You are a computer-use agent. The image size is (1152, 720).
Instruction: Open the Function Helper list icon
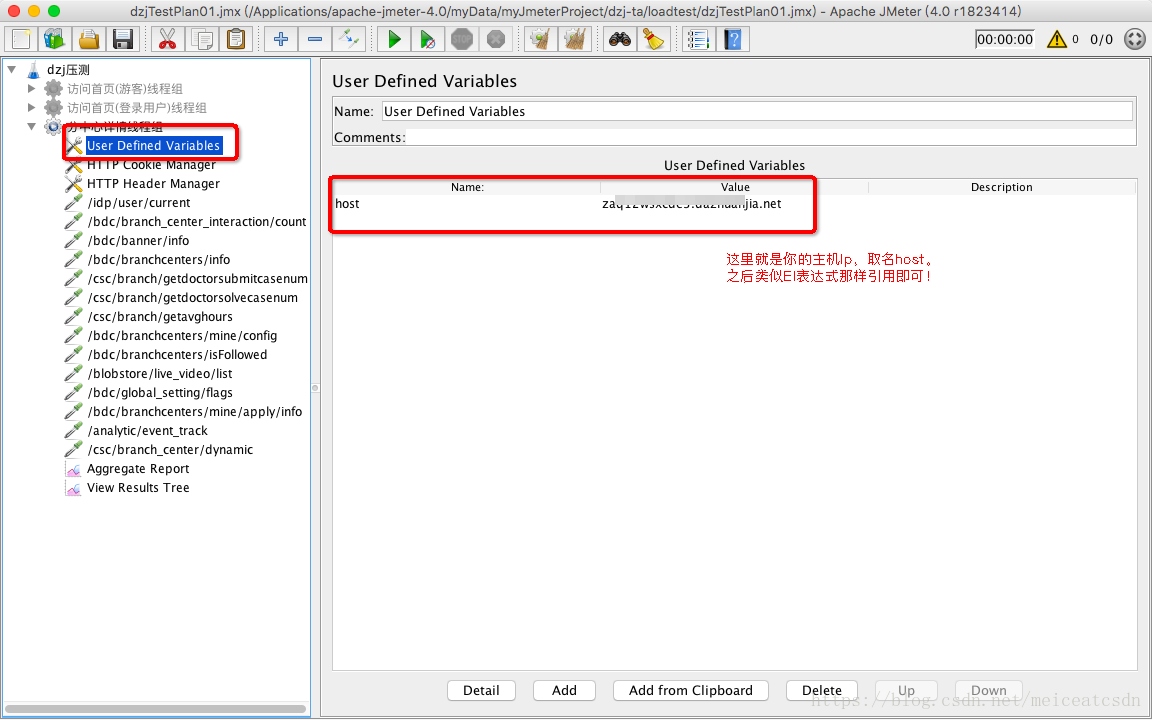point(698,39)
